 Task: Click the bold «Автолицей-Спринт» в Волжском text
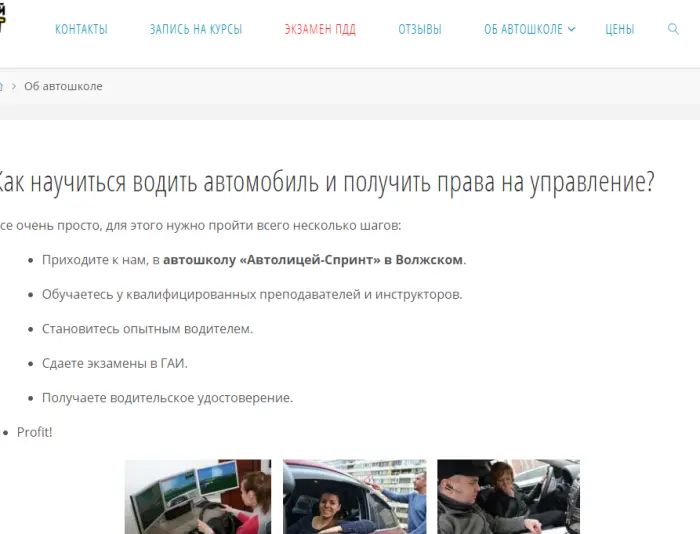[x=313, y=260]
